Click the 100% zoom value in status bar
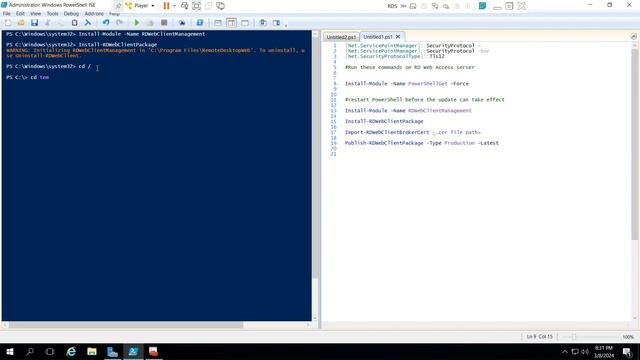 [x=628, y=337]
